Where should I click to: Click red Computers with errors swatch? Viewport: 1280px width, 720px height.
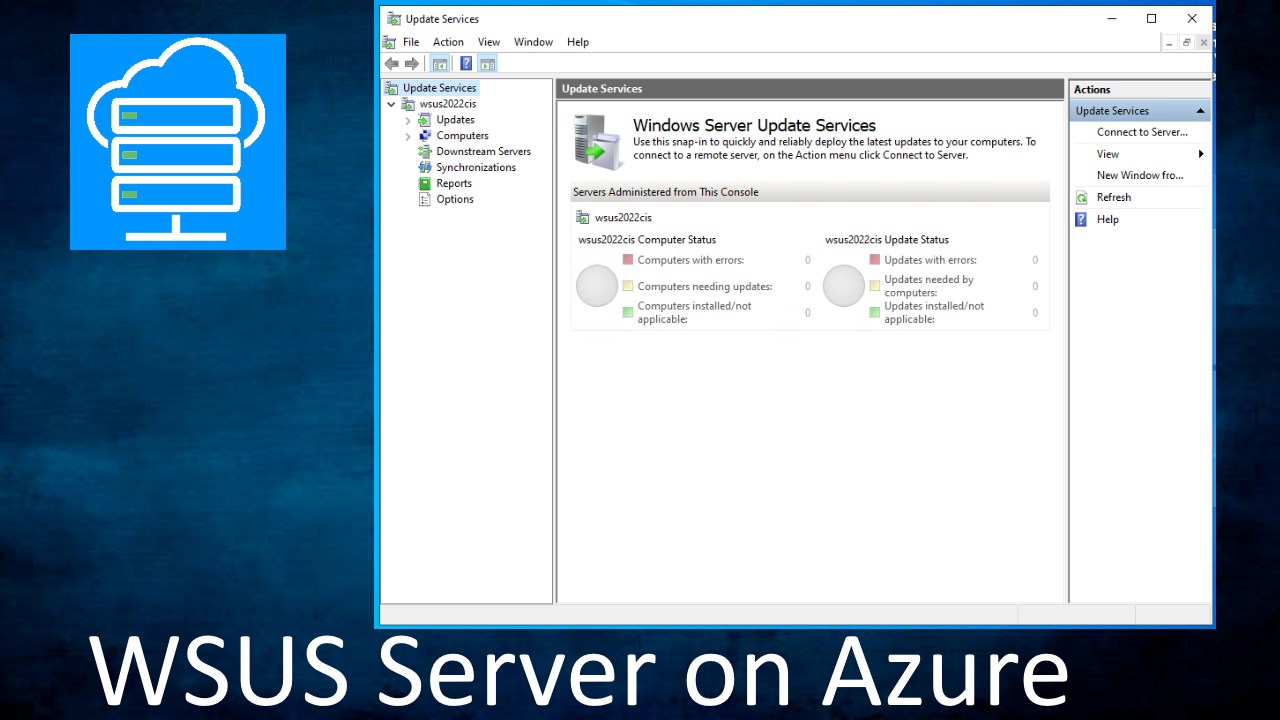[x=628, y=259]
